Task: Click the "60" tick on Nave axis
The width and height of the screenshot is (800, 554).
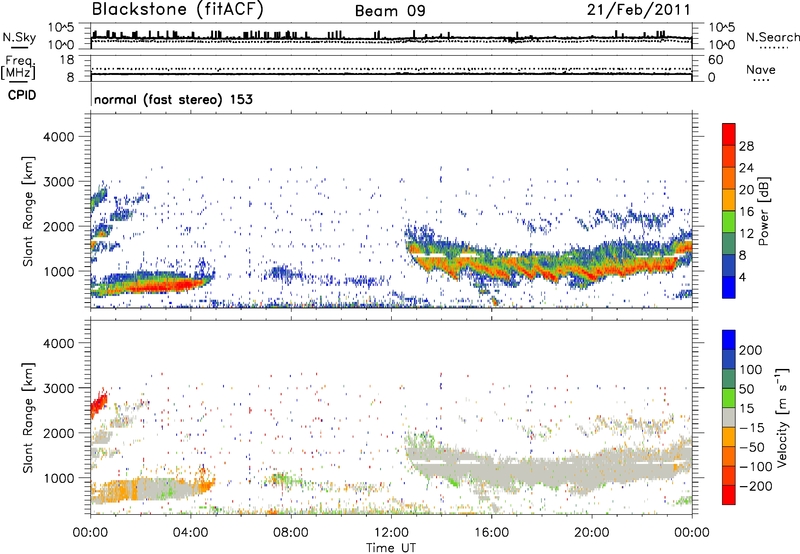Action: click(x=715, y=60)
